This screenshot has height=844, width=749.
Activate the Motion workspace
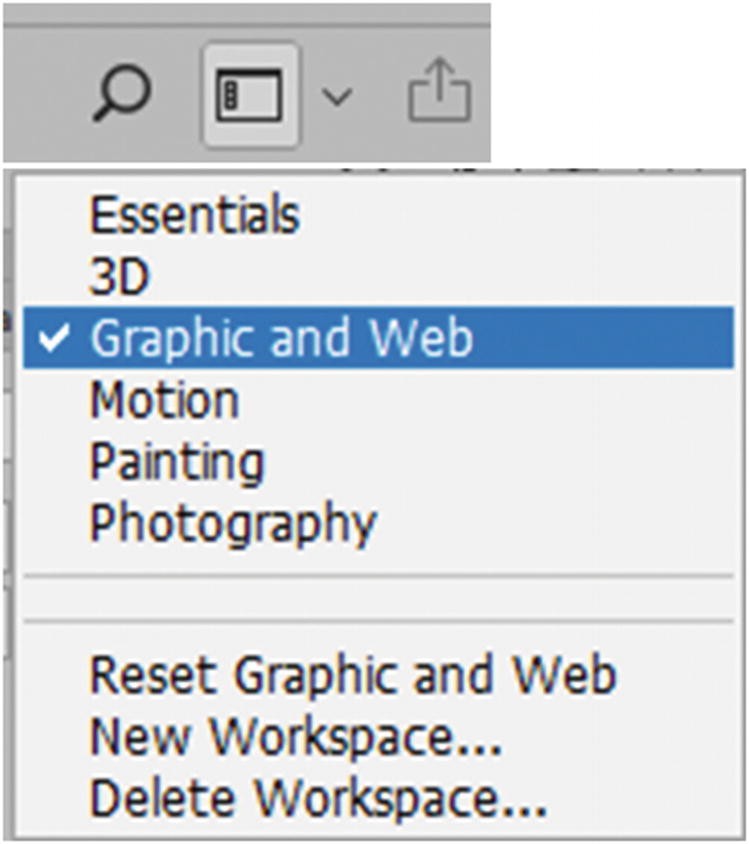point(164,399)
